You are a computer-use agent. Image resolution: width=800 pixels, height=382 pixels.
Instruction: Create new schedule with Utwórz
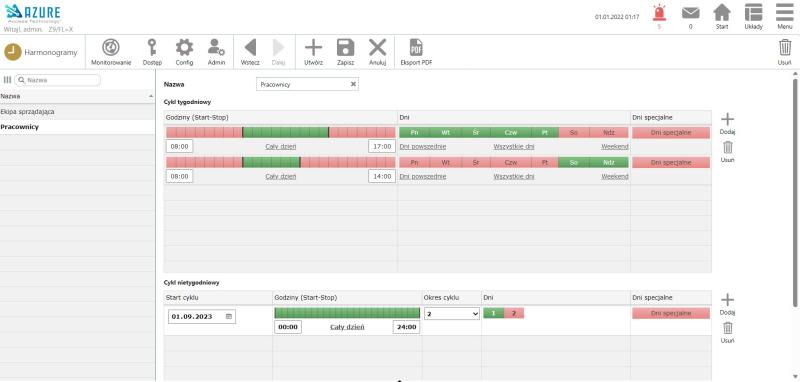point(313,52)
